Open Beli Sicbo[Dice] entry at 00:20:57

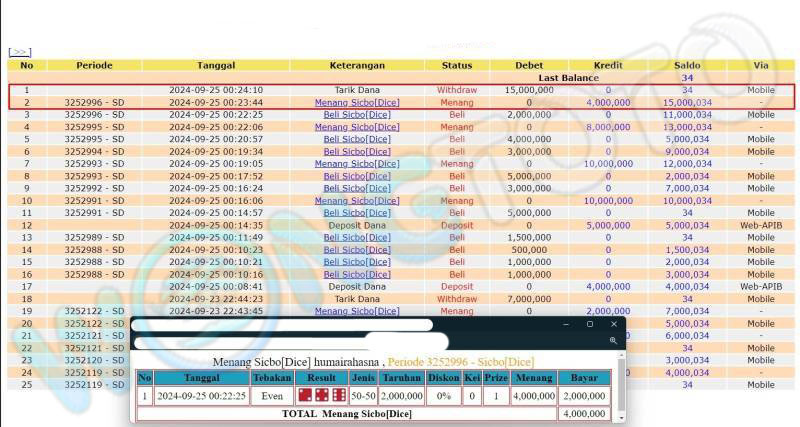click(357, 139)
